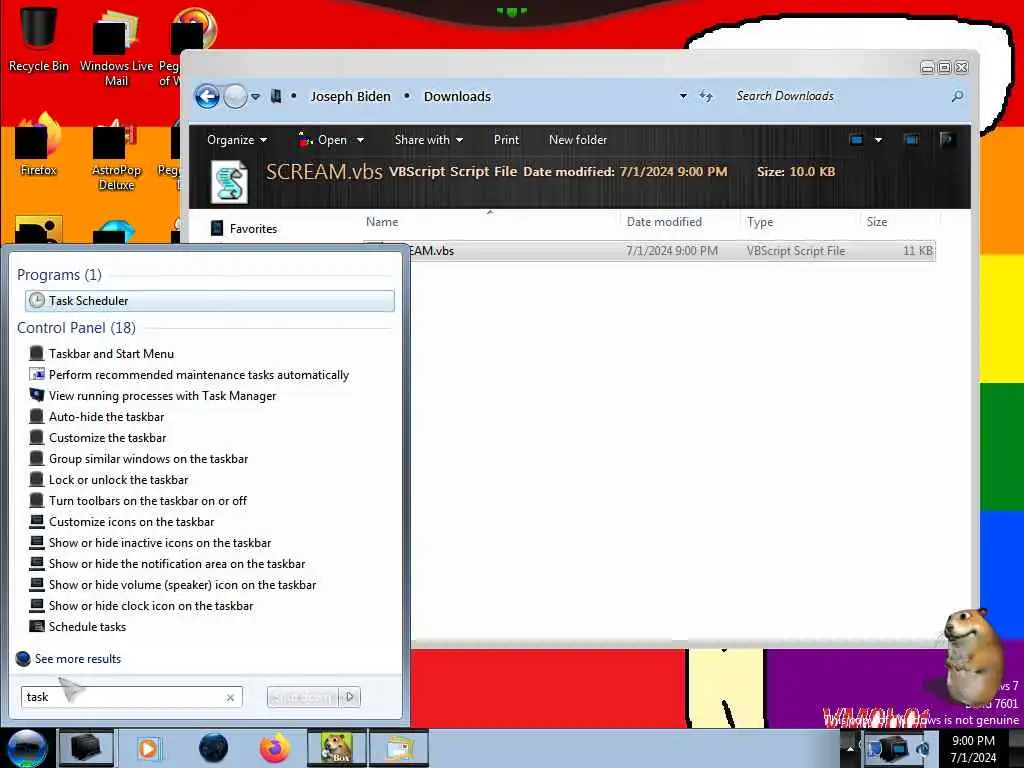
Task: Open the Organize menu
Action: point(237,140)
